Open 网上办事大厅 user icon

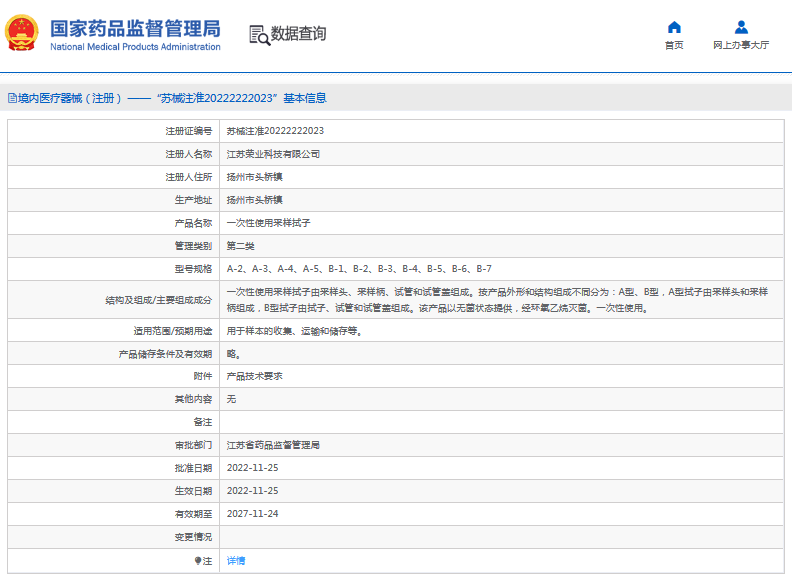point(741,27)
